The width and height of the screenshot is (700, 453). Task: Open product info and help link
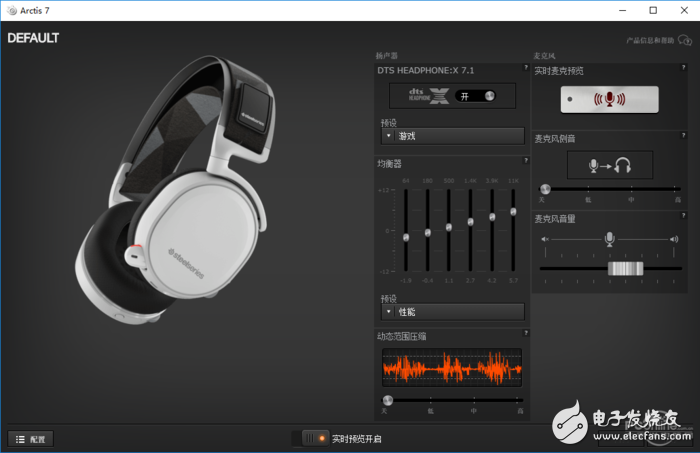tap(650, 41)
